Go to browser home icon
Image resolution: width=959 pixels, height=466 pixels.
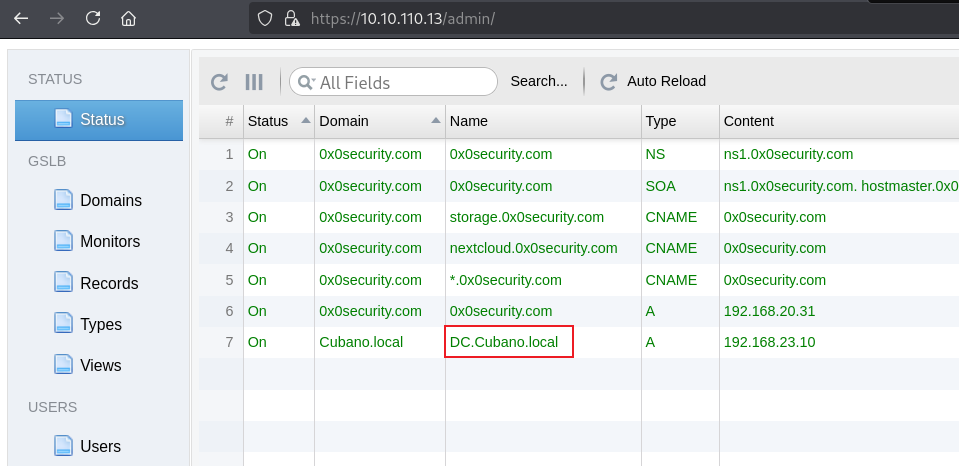pyautogui.click(x=128, y=18)
